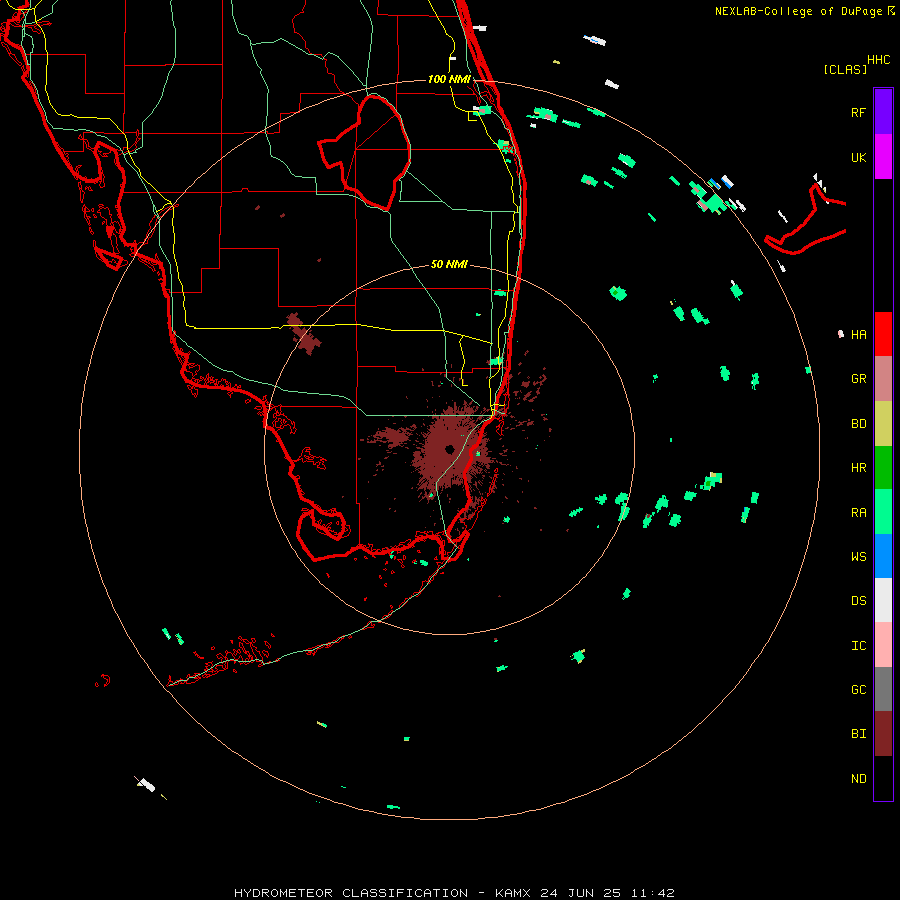Click the 'RF' legend label
The height and width of the screenshot is (900, 900).
point(858,112)
